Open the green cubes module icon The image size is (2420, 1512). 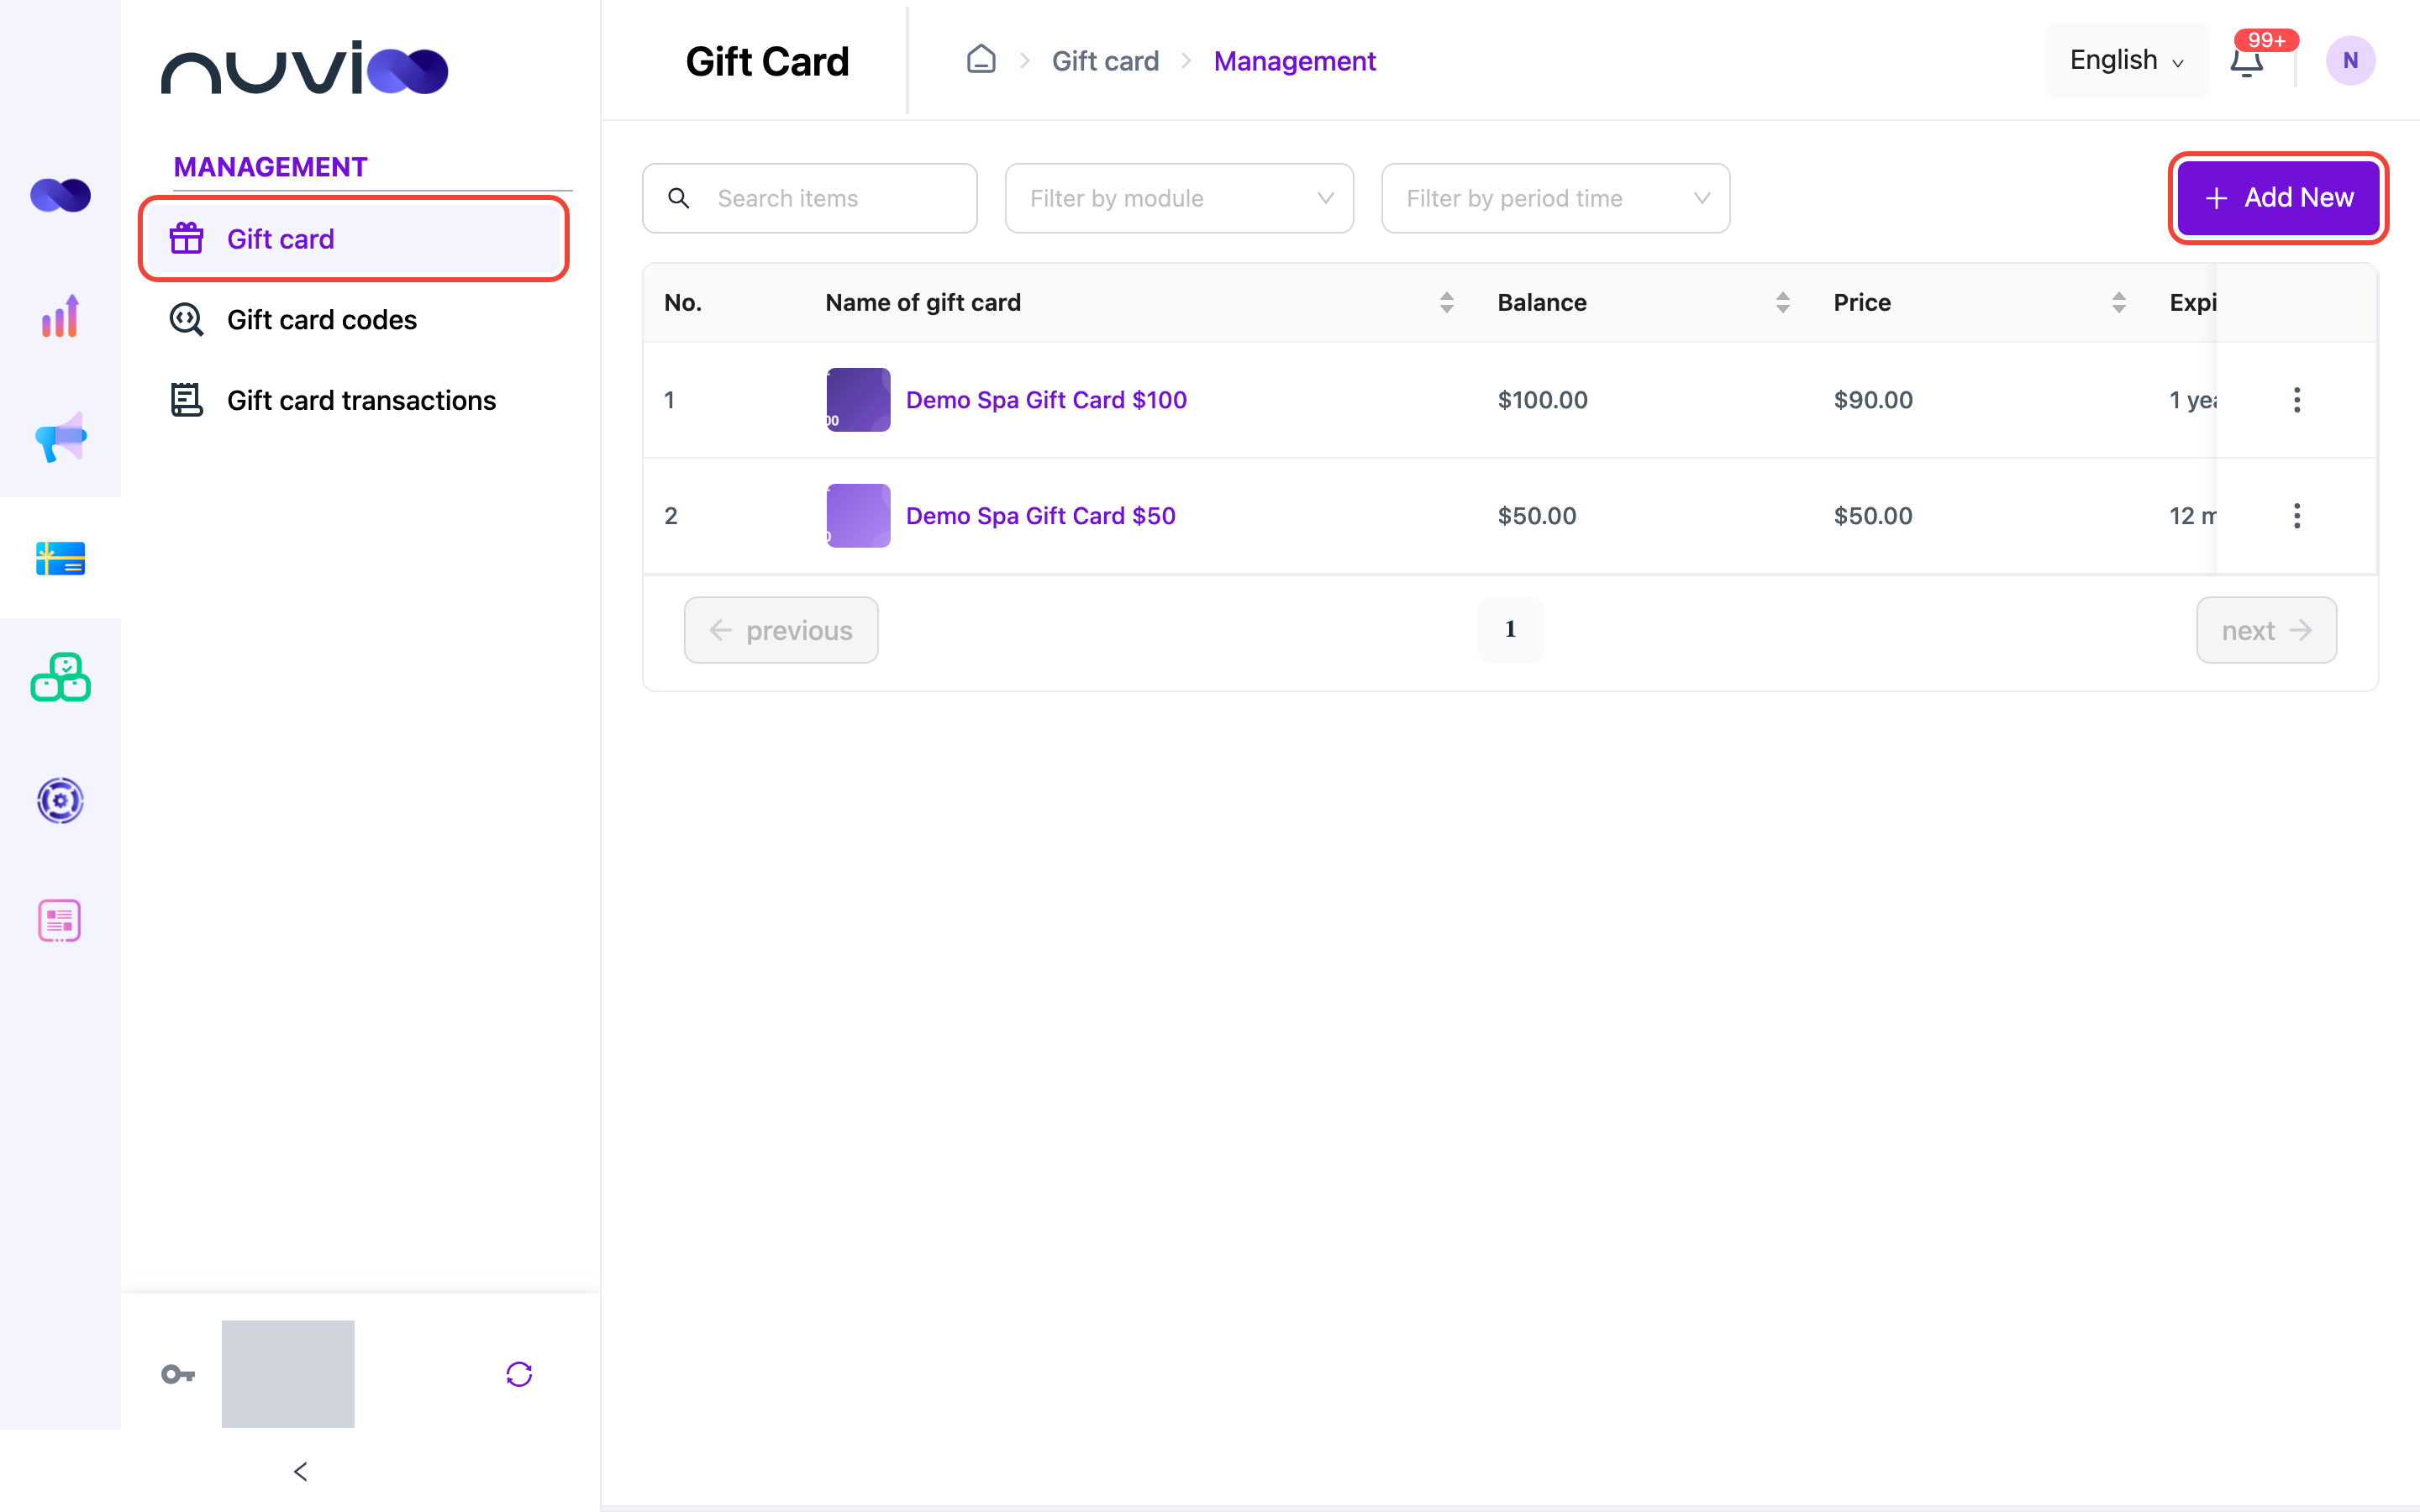pos(60,678)
